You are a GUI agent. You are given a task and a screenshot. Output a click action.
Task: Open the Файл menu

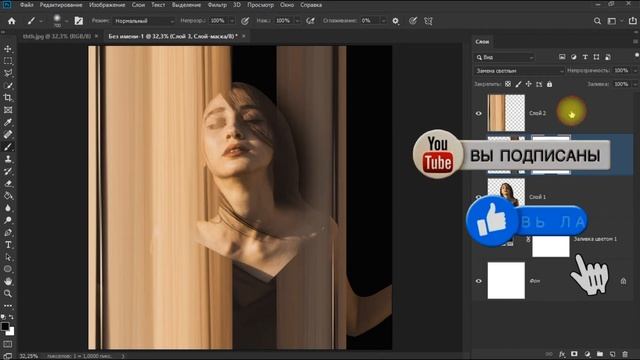pyautogui.click(x=27, y=5)
